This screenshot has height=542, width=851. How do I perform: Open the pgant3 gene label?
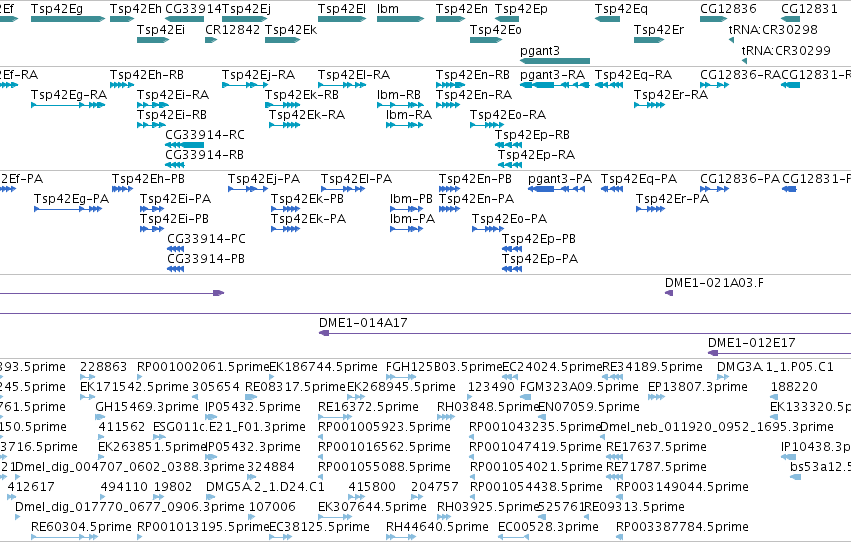point(539,51)
